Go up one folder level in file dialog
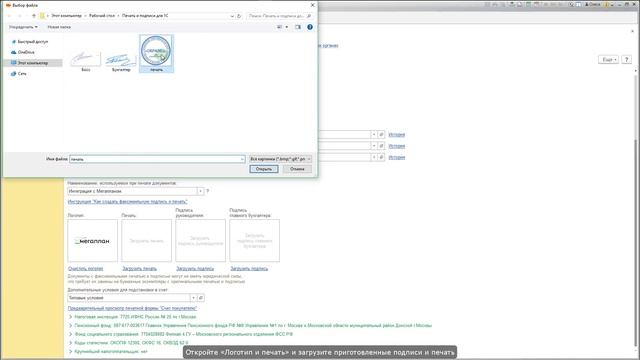 (34, 16)
